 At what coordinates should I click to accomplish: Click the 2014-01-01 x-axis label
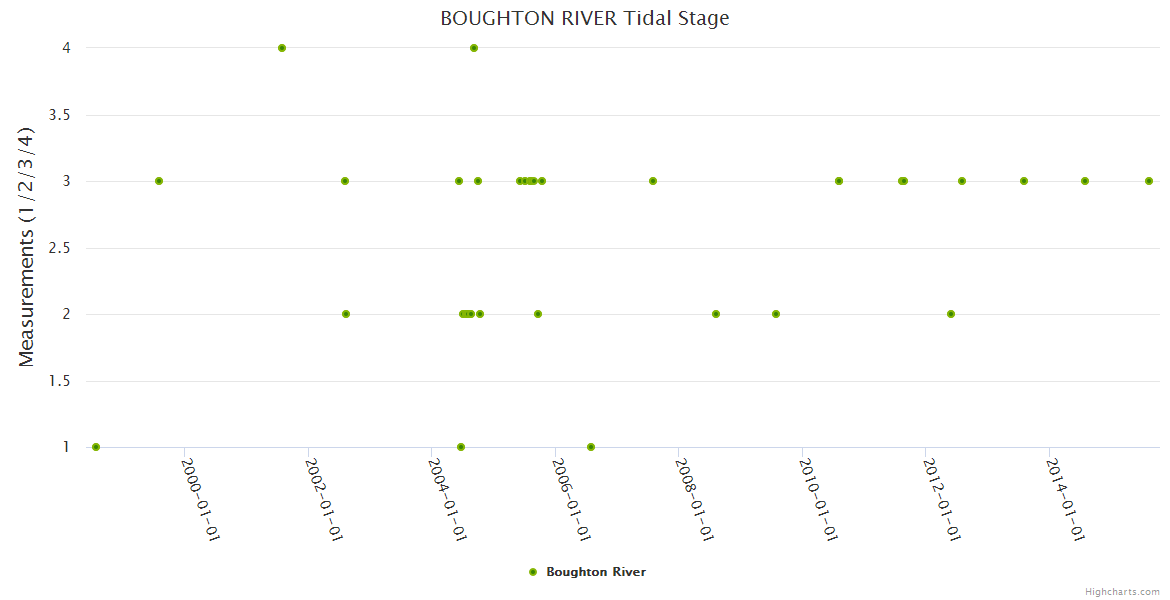[1066, 498]
